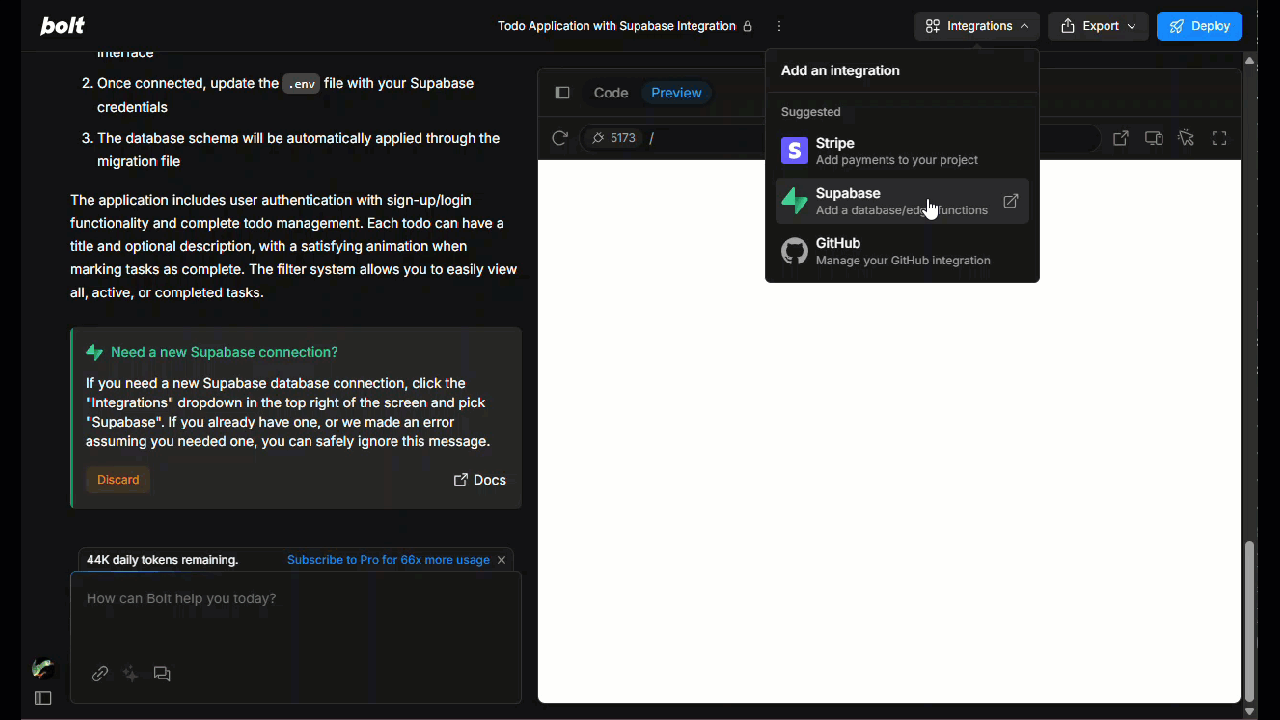Switch to the Code tab
Image resolution: width=1280 pixels, height=720 pixels.
(x=610, y=92)
